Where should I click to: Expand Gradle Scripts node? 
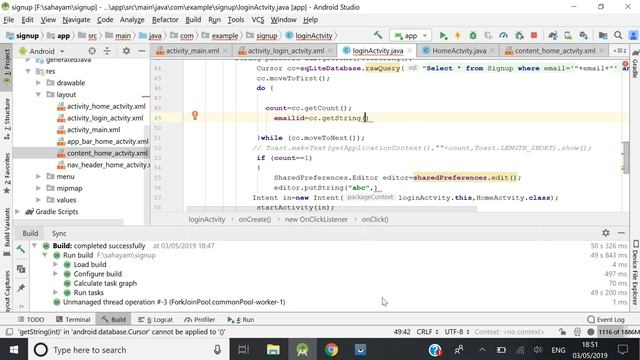(x=18, y=211)
